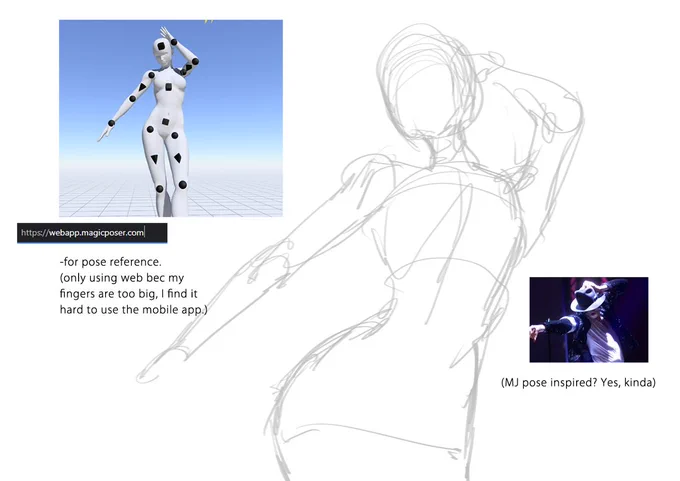Click the "-for pose reference." text line
The image size is (680, 481).
tap(111, 262)
